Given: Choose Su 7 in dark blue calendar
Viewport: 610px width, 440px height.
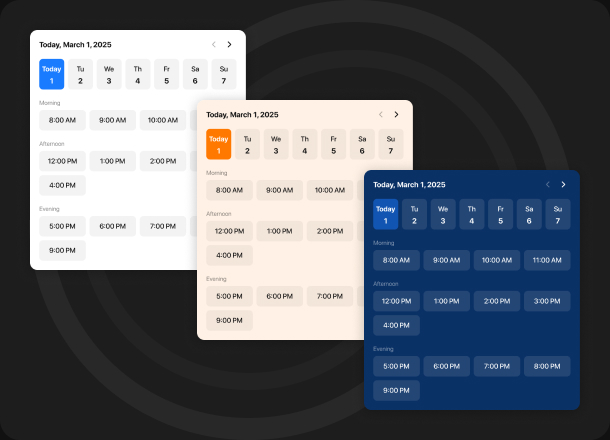Looking at the screenshot, I should click(x=557, y=214).
